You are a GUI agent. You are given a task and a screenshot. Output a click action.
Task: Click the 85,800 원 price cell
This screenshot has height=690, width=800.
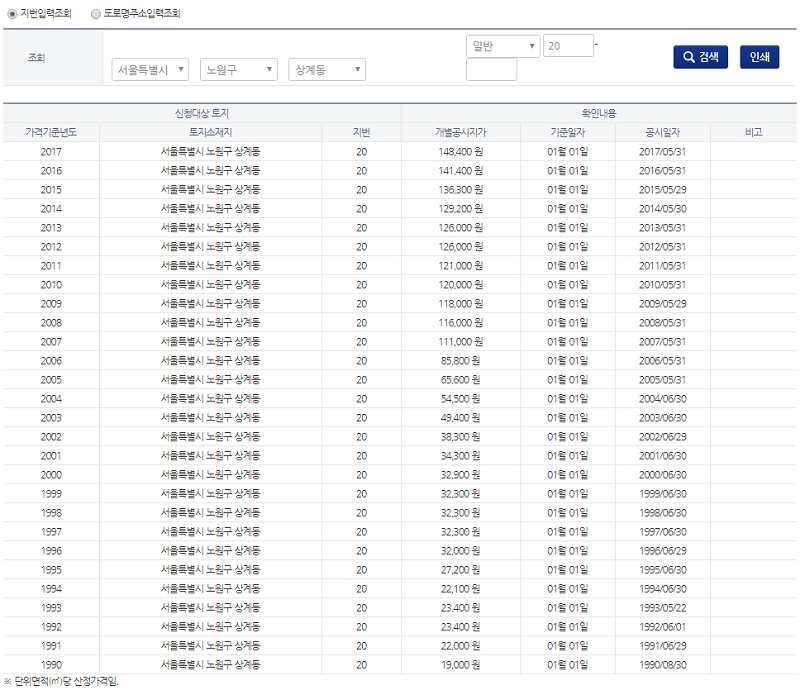click(461, 361)
